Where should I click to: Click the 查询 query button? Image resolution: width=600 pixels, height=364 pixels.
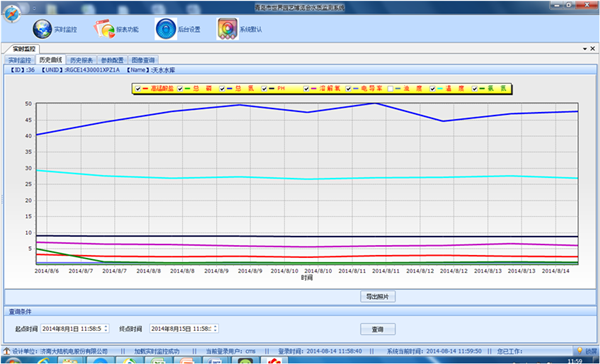[378, 329]
